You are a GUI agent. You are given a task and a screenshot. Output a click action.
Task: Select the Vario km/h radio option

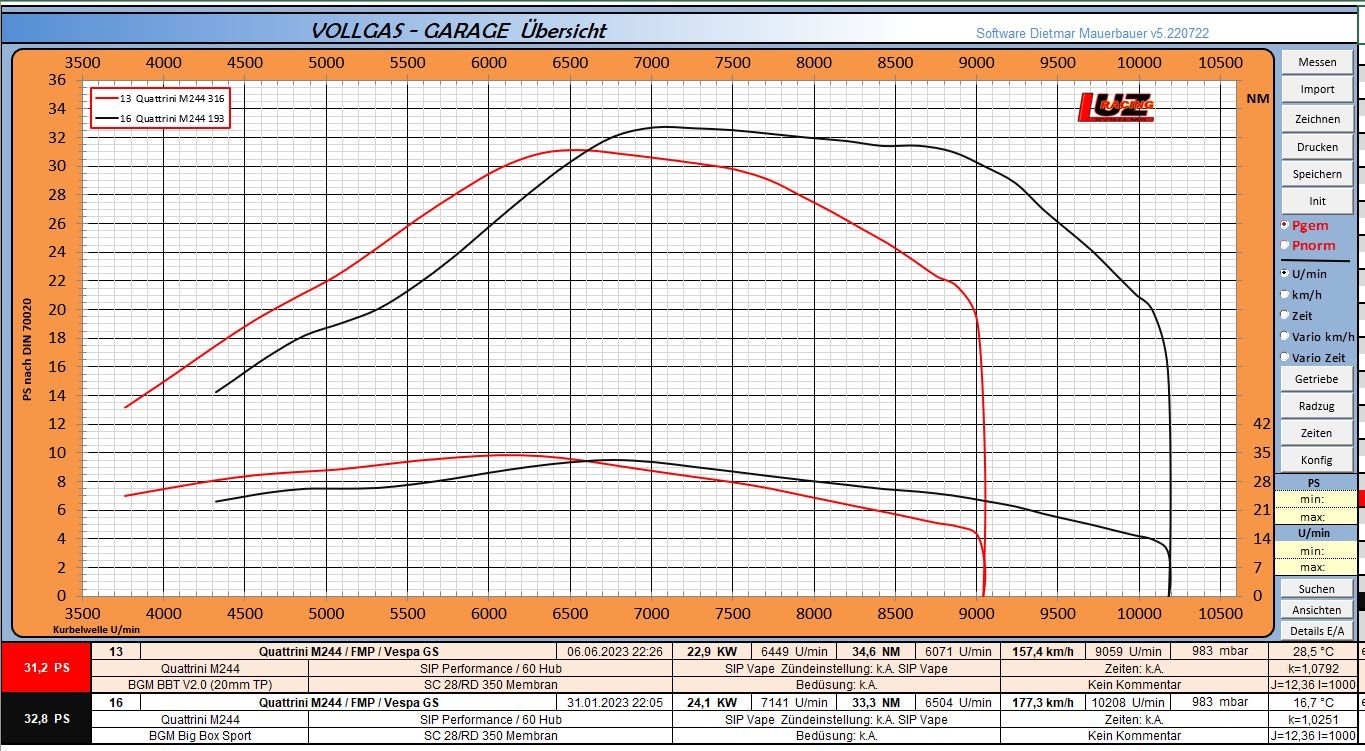(x=1285, y=336)
